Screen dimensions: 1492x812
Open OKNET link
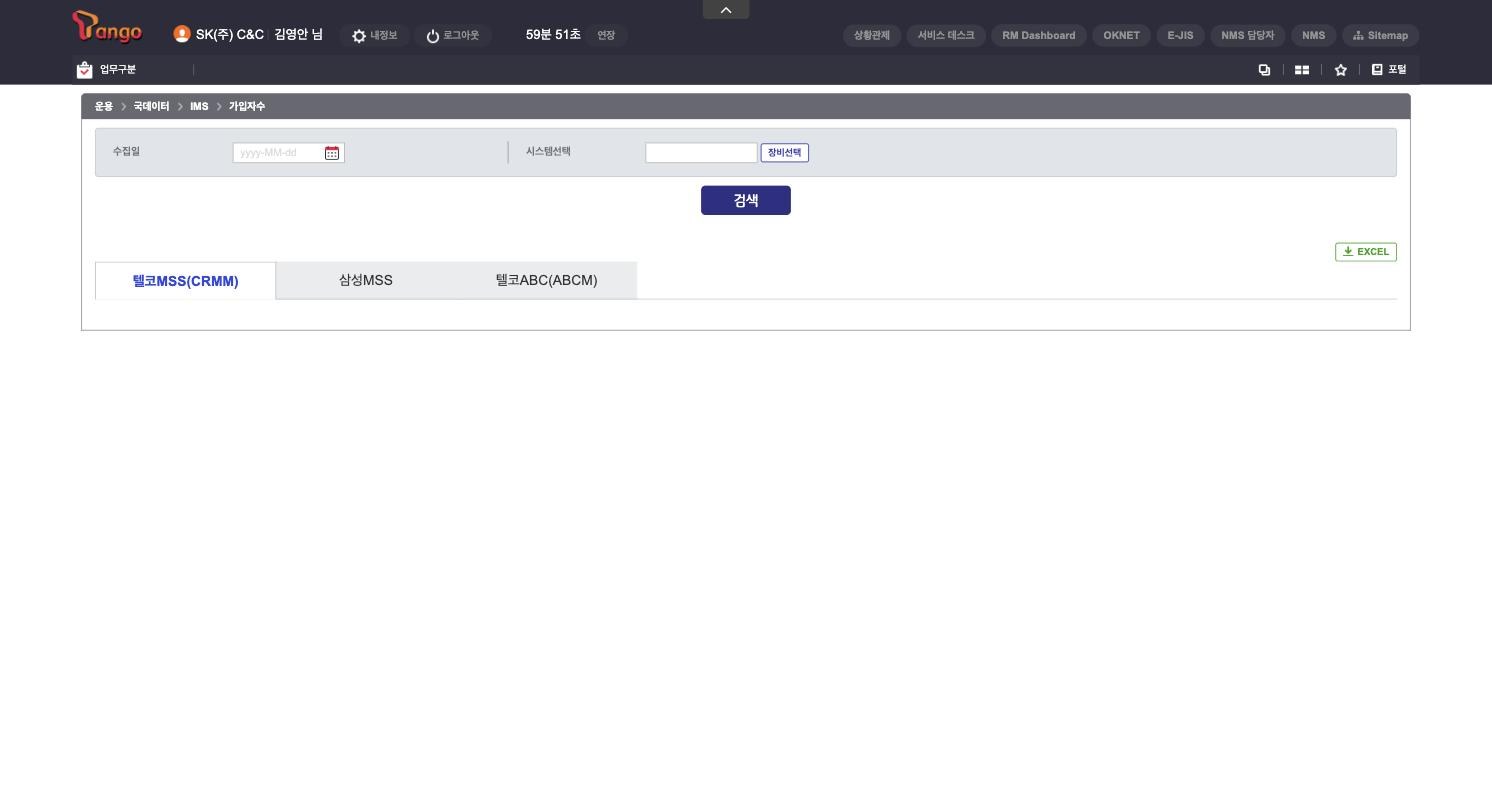(1121, 35)
